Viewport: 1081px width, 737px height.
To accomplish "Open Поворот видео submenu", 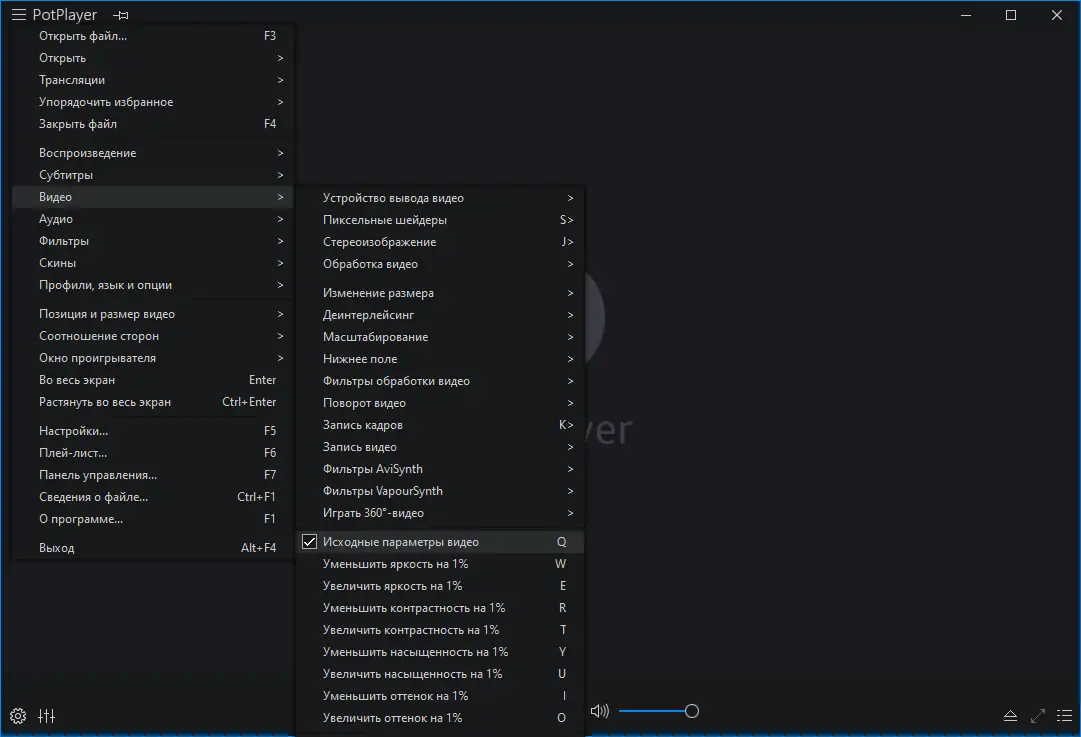I will click(440, 403).
